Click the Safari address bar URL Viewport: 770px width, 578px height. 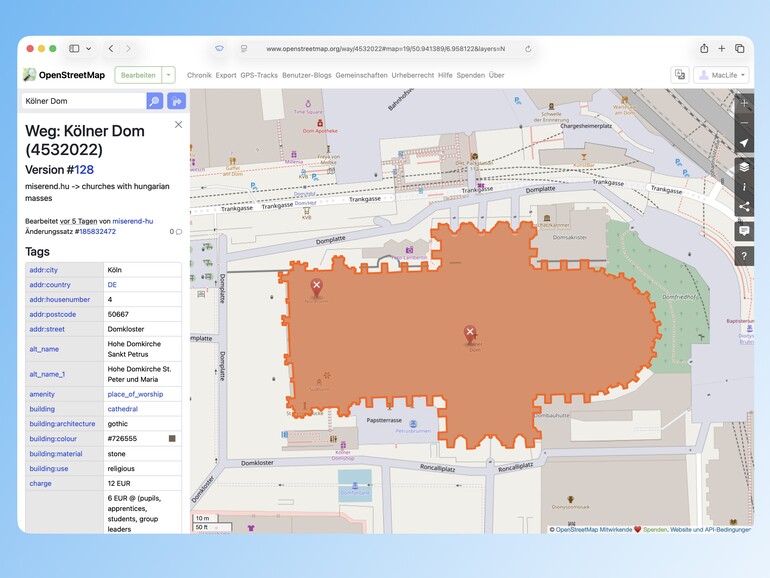point(385,49)
